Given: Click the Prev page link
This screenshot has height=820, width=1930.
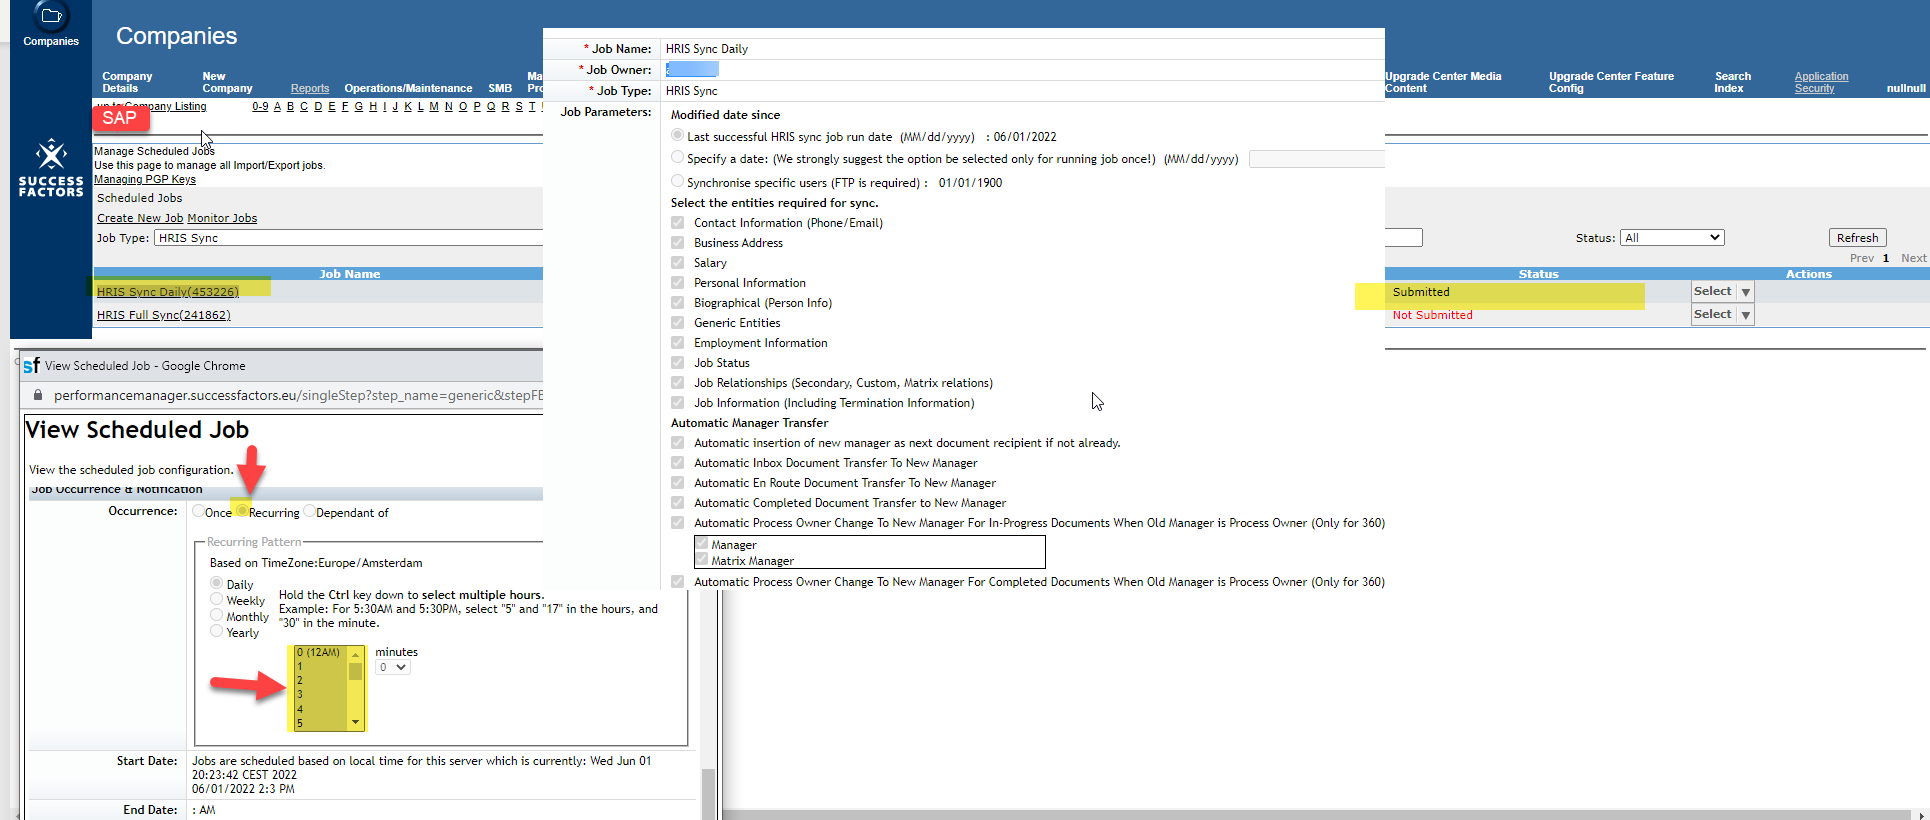Looking at the screenshot, I should coord(1862,258).
